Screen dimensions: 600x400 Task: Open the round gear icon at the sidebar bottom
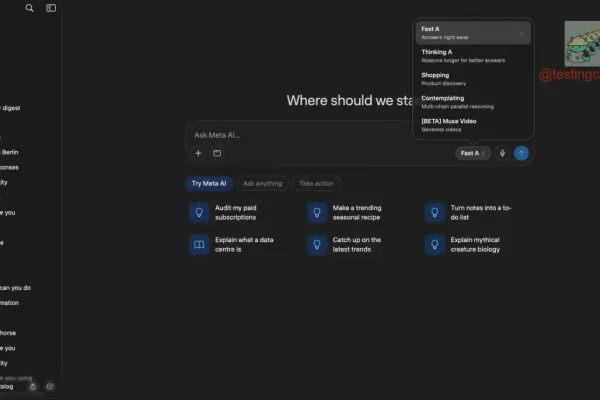50,387
